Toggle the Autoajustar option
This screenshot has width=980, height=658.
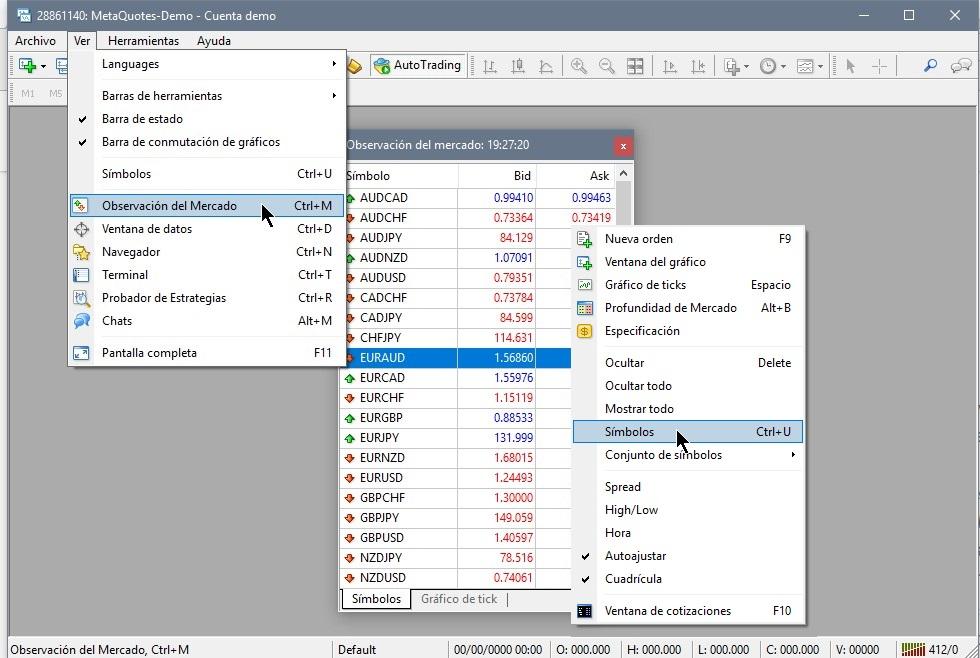click(688, 556)
